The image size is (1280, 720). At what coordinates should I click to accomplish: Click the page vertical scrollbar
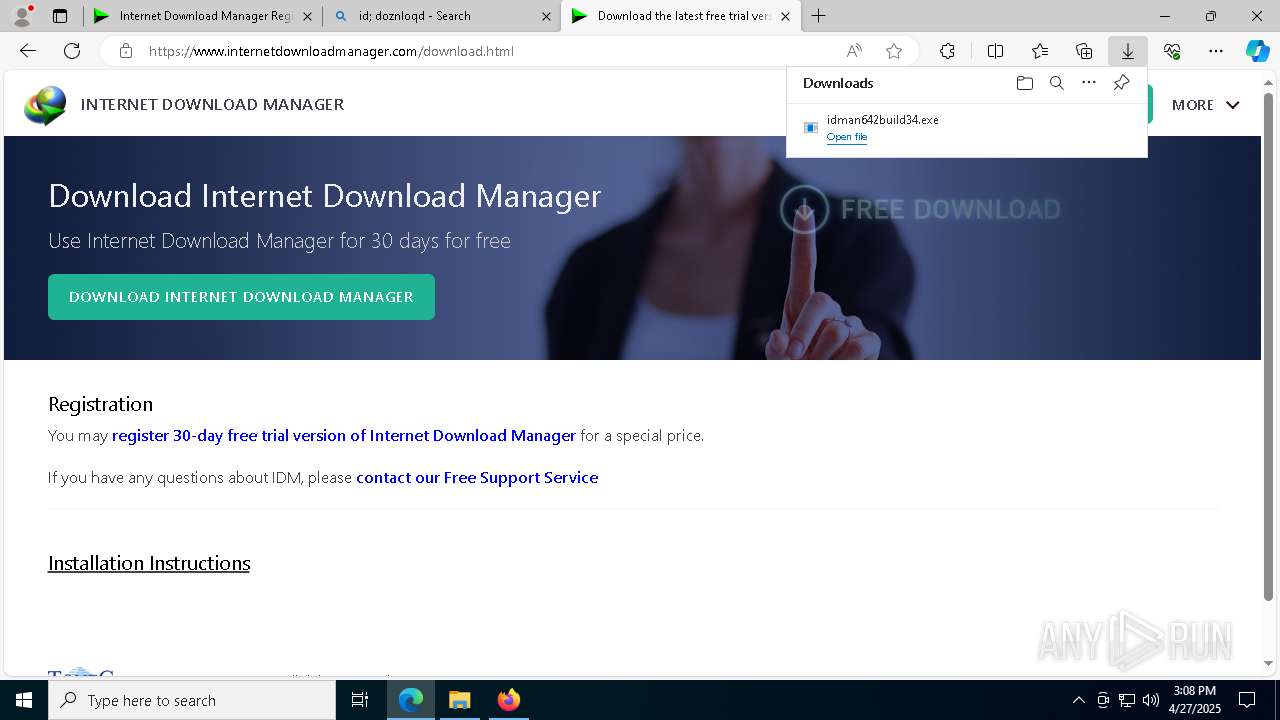pyautogui.click(x=1269, y=345)
